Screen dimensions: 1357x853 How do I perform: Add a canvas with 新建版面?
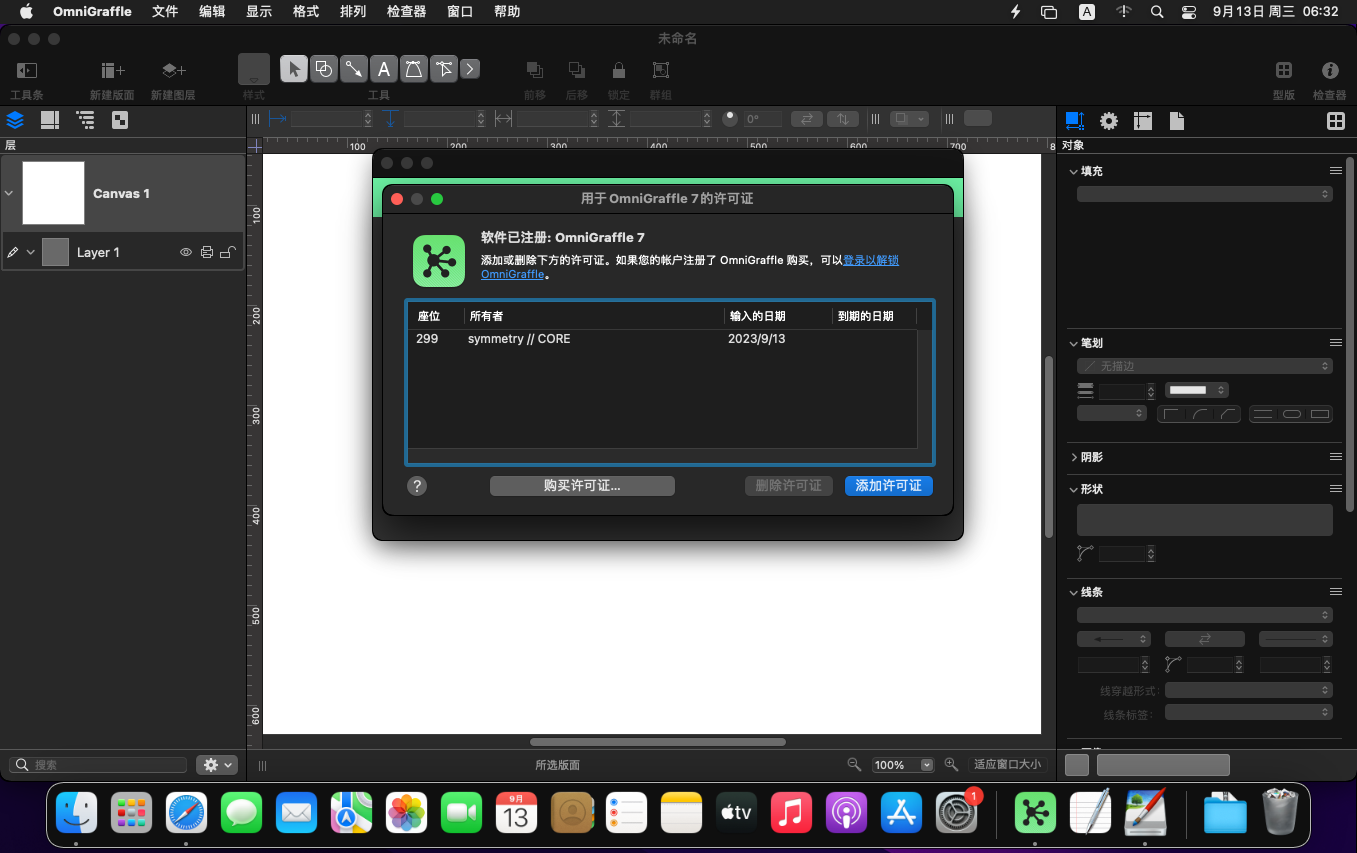click(x=112, y=70)
